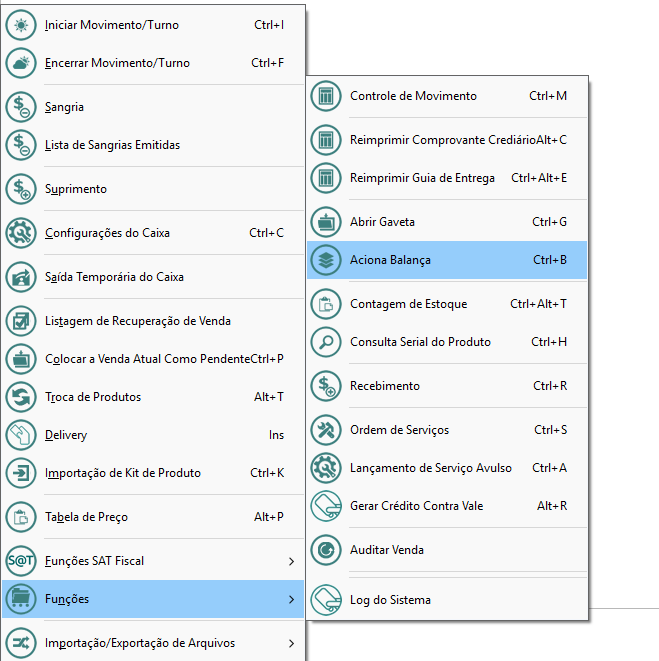Click the gear icon for Configurações do Caixa
This screenshot has height=661, width=659.
click(x=21, y=233)
